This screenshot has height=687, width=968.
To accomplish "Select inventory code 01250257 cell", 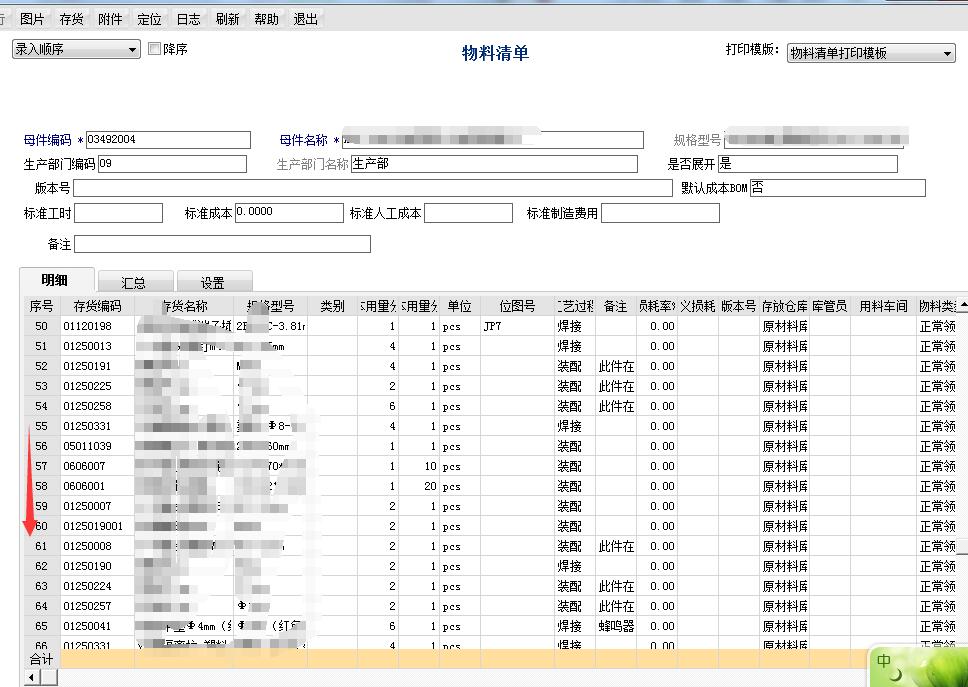I will point(97,606).
